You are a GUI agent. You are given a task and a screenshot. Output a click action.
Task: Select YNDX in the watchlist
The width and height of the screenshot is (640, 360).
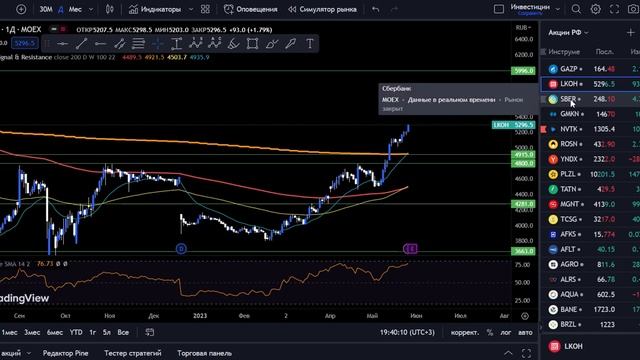click(x=590, y=159)
